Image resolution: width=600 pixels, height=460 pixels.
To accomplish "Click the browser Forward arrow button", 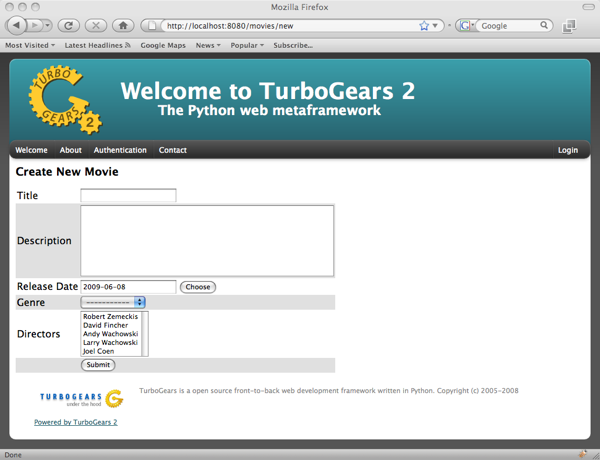I will 35,26.
